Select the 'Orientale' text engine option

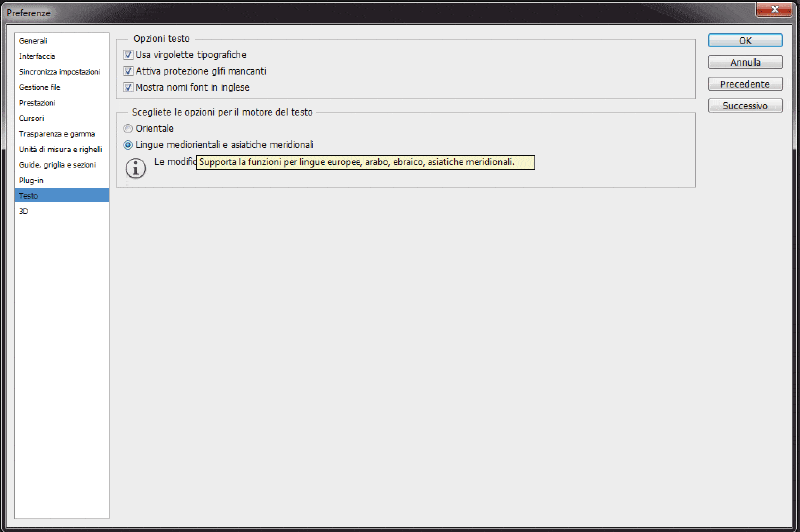click(128, 129)
